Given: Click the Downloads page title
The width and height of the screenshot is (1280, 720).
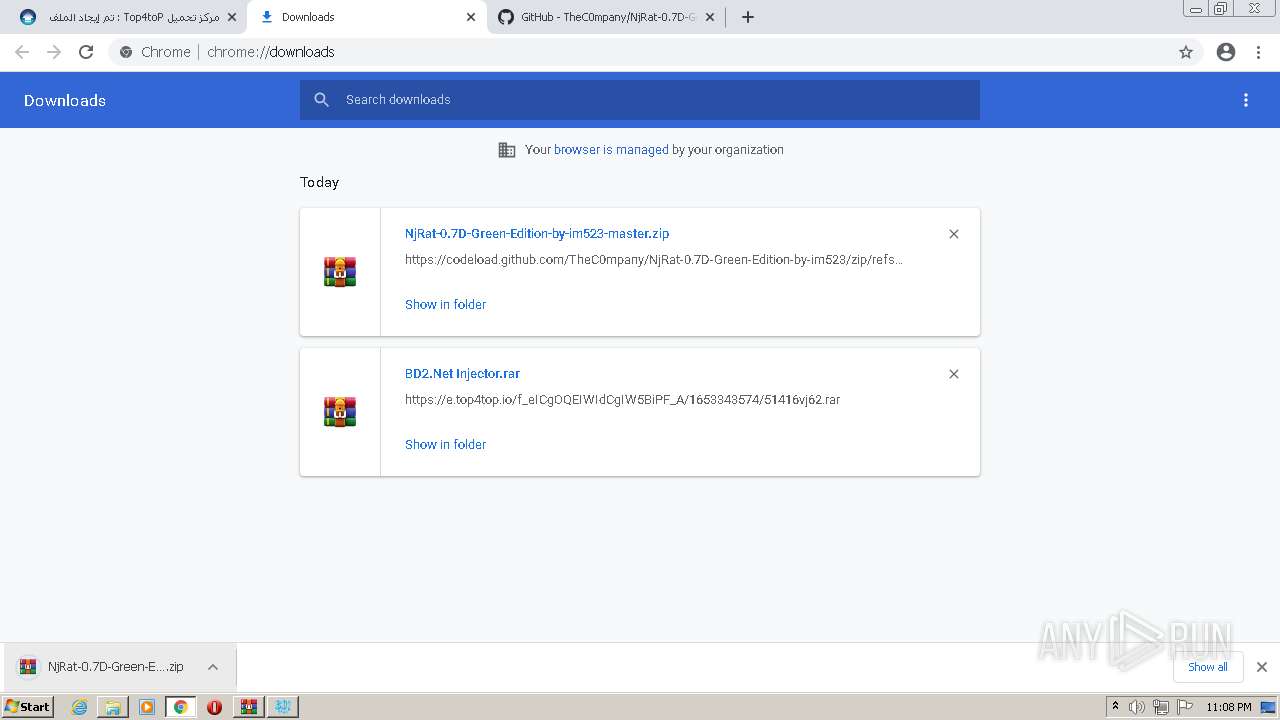Looking at the screenshot, I should pos(65,100).
